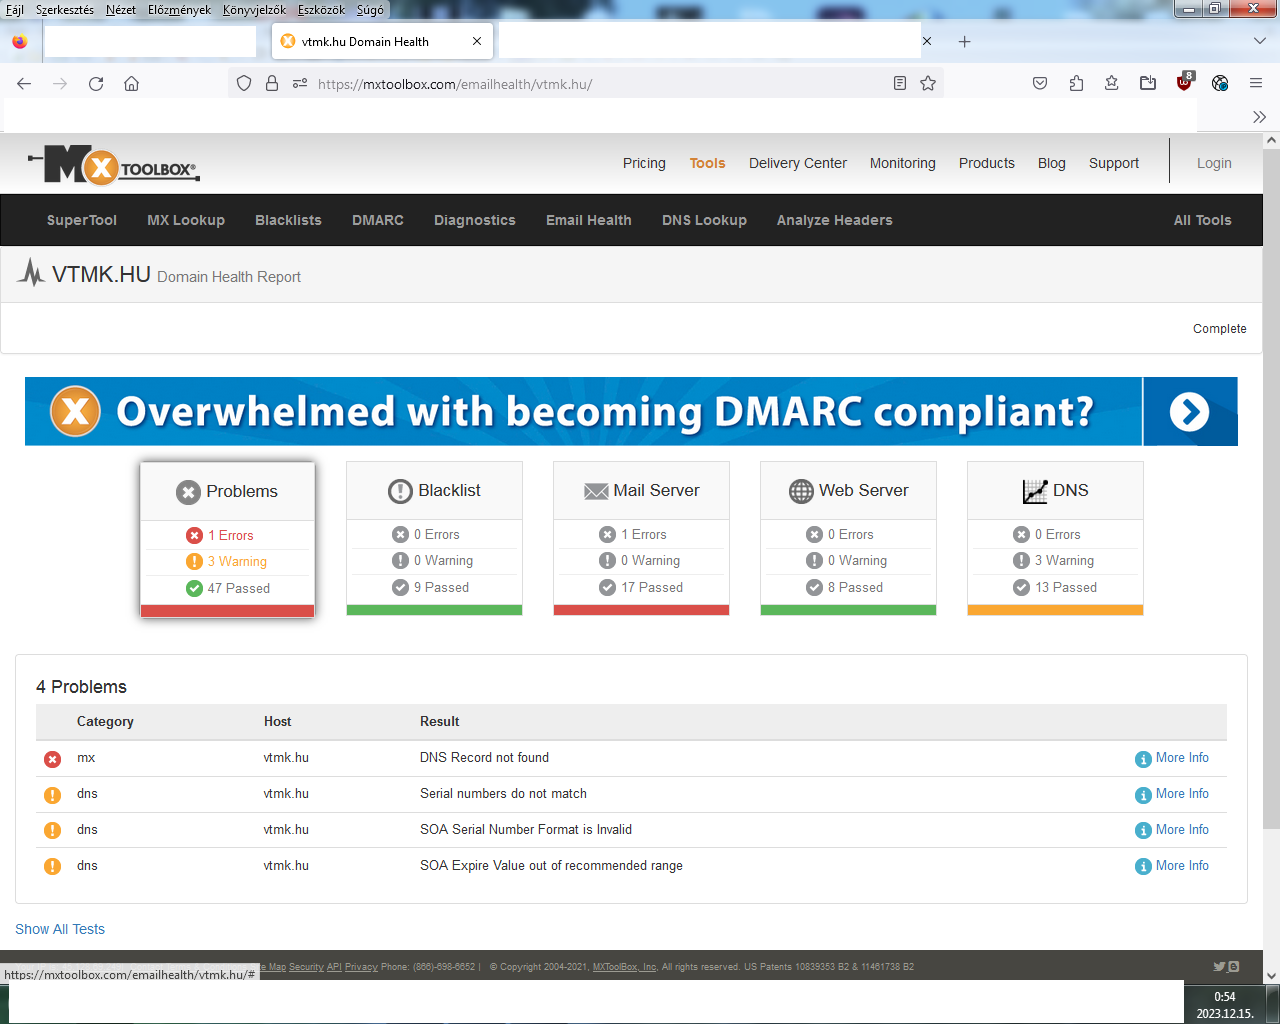Viewport: 1280px width, 1024px height.
Task: Click More Info for SOA Serial Number Format
Action: click(1182, 829)
